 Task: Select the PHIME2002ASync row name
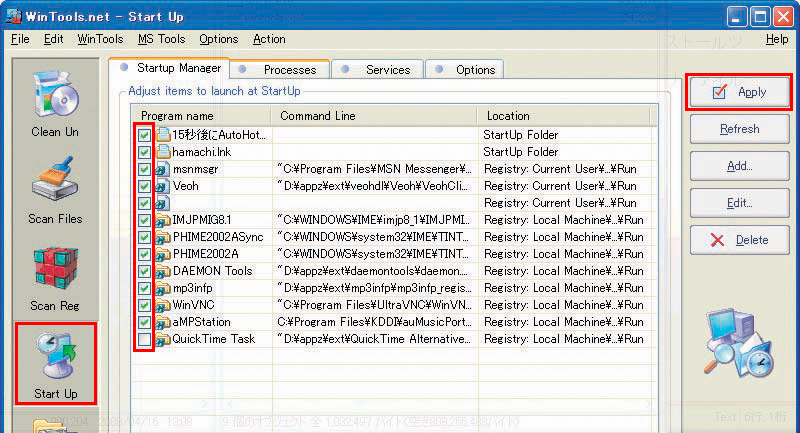point(218,237)
